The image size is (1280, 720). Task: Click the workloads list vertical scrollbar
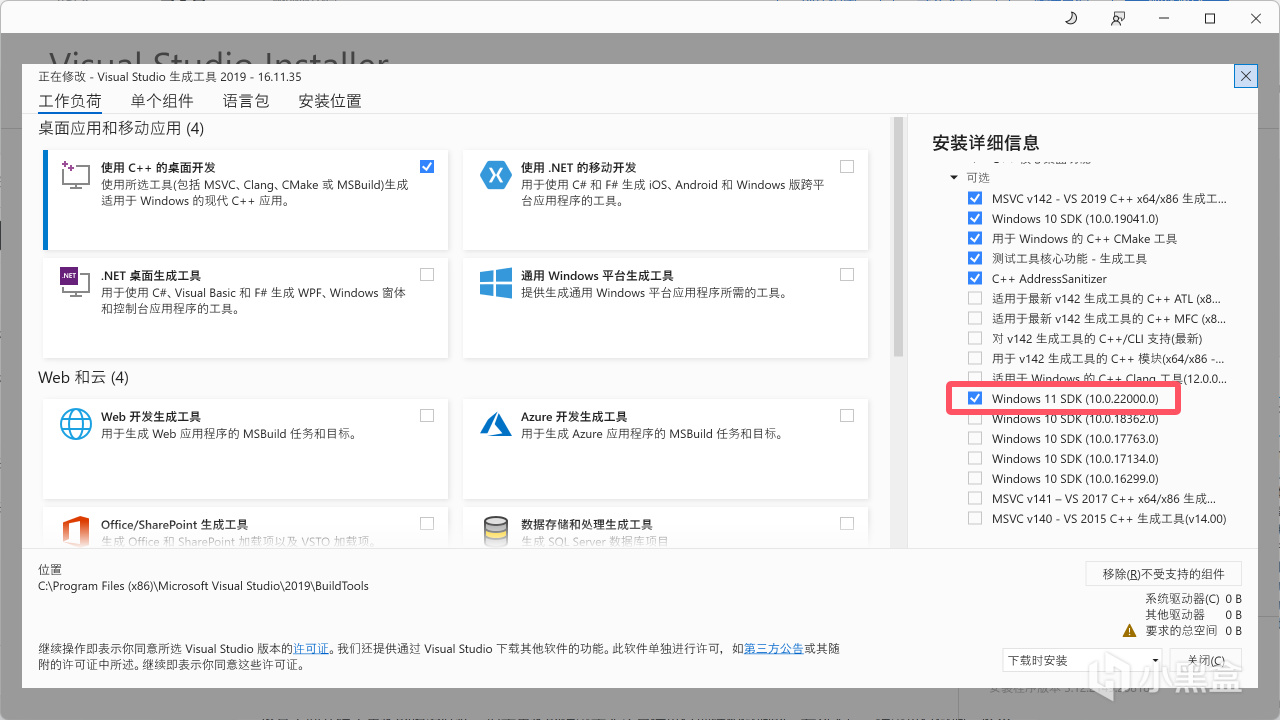coord(898,237)
